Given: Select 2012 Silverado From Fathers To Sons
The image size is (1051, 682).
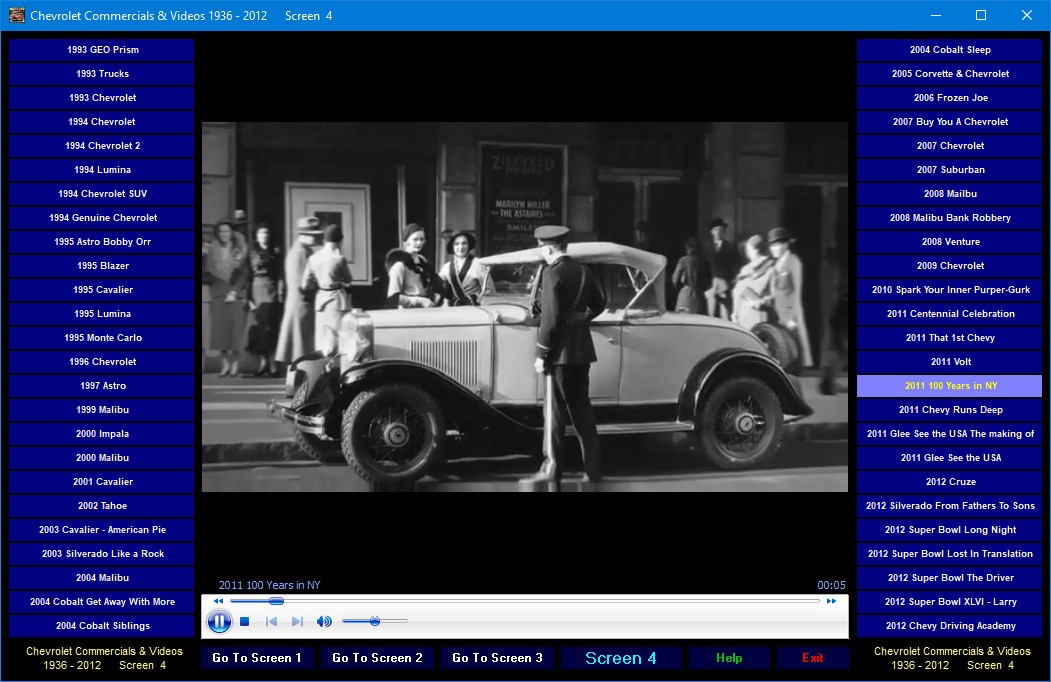Looking at the screenshot, I should tap(950, 506).
